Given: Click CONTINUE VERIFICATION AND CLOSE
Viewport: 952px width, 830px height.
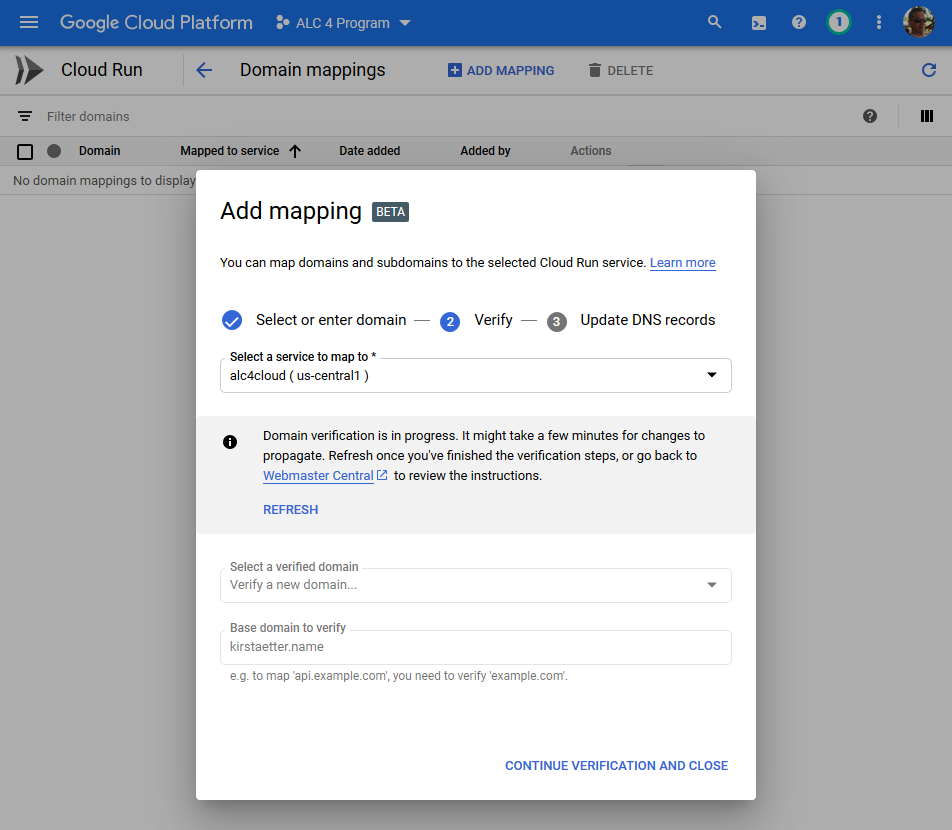Looking at the screenshot, I should [616, 766].
